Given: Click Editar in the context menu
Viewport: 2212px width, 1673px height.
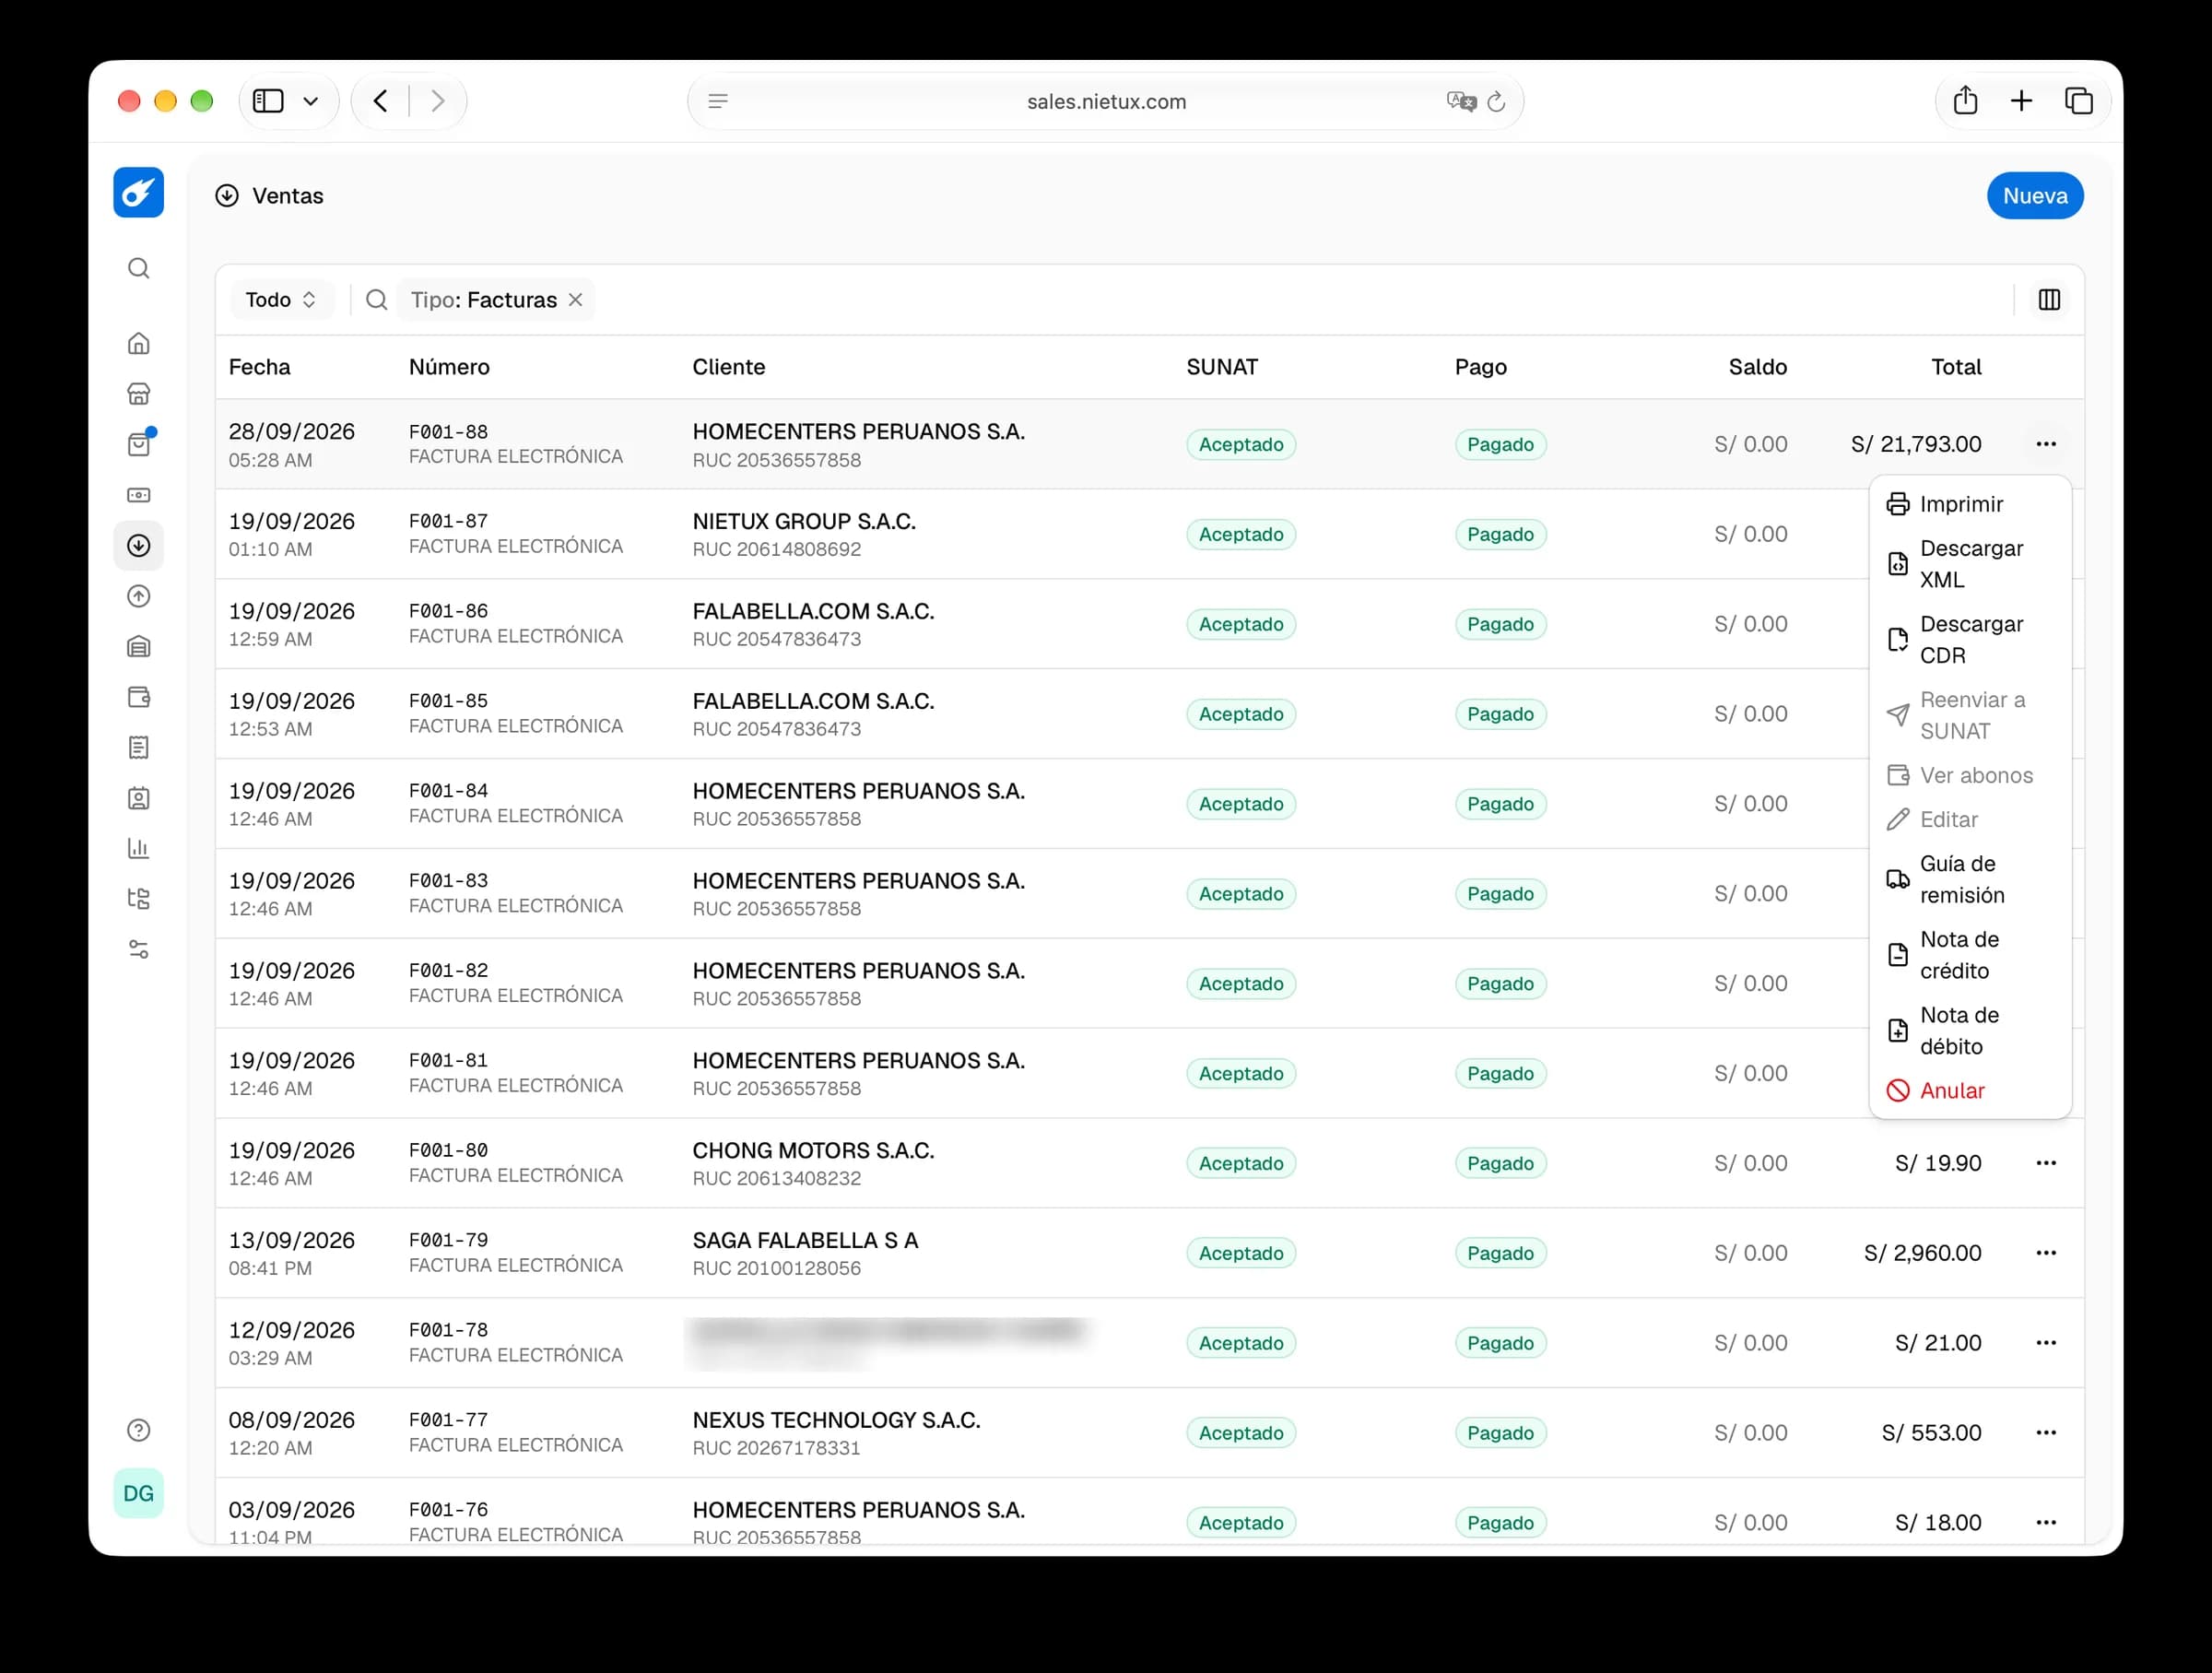Looking at the screenshot, I should click(1970, 820).
